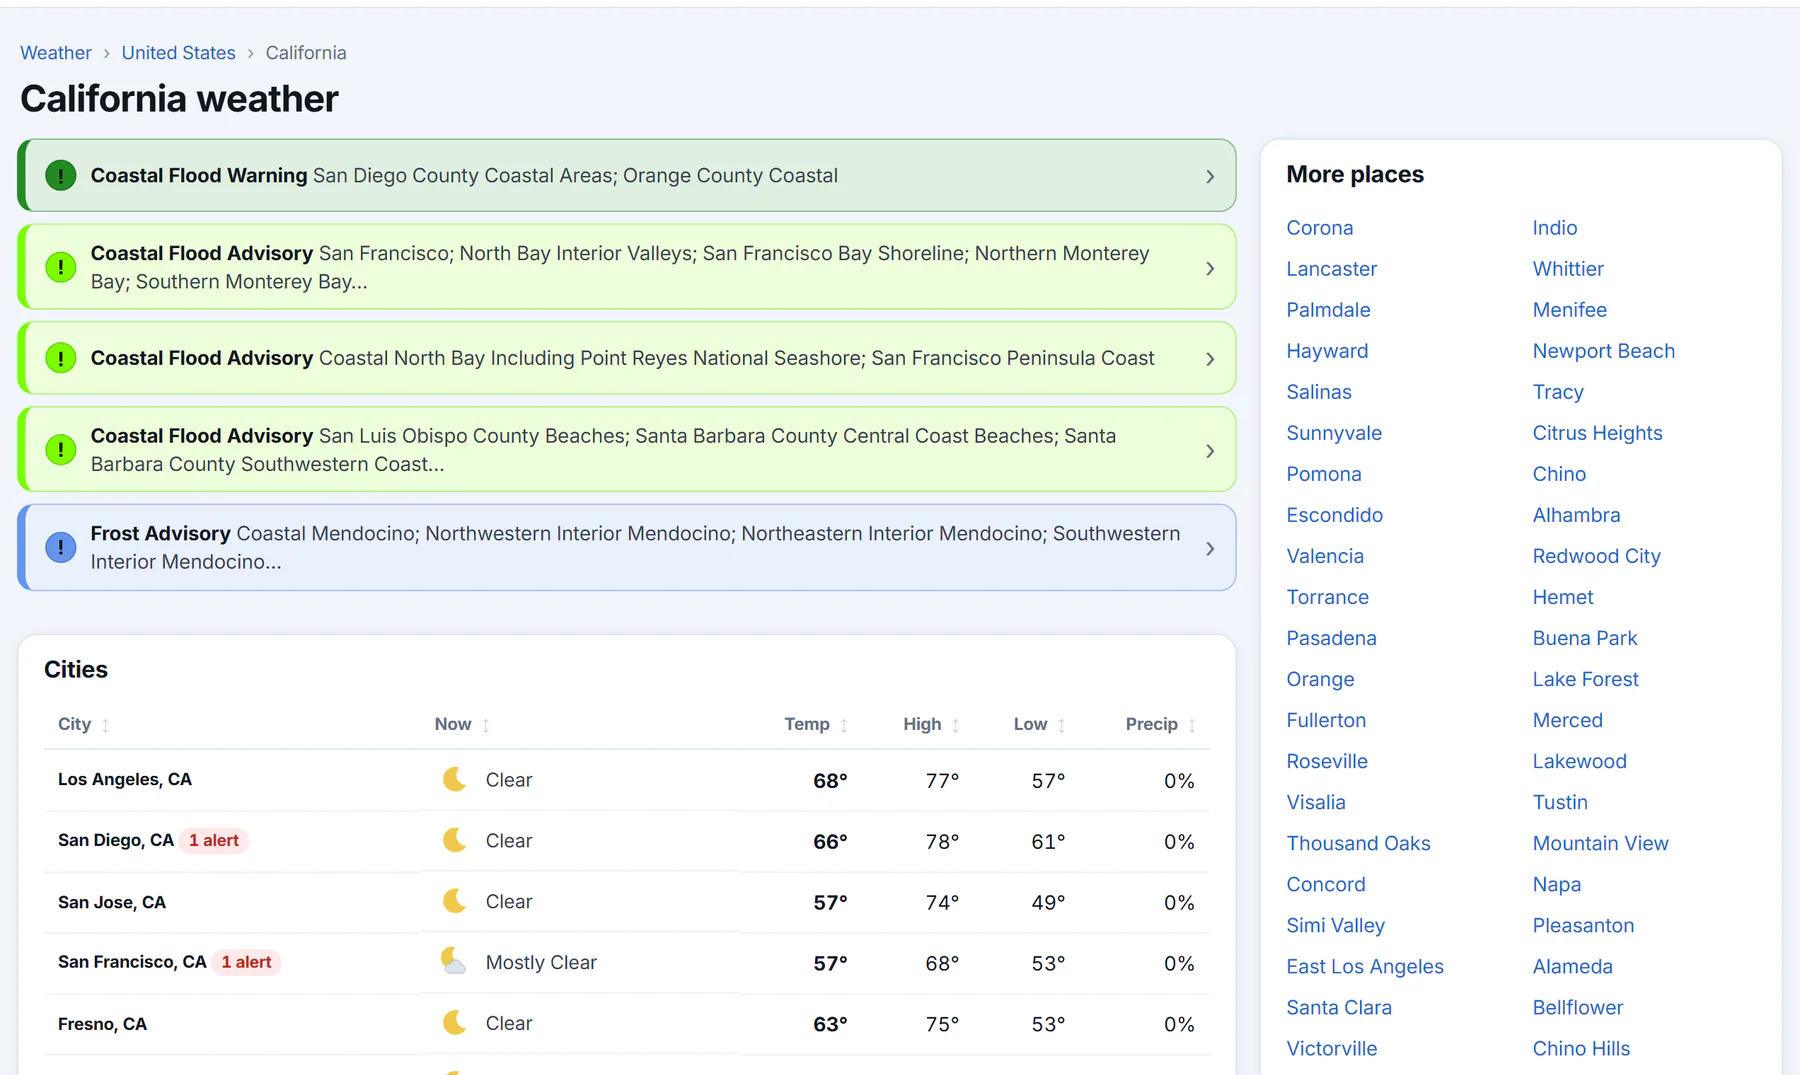Open Newport Beach weather link
Screen dimensions: 1800x1075
click(1604, 351)
